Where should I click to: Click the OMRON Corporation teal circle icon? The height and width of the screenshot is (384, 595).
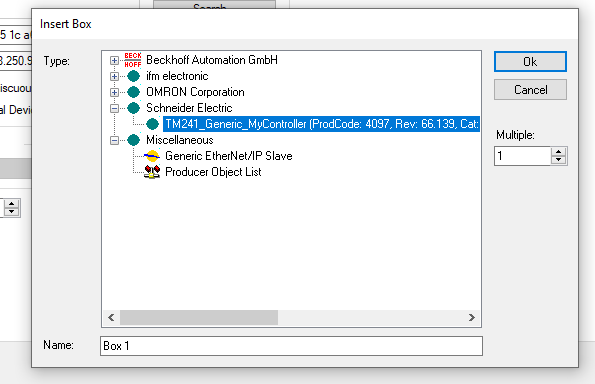[x=133, y=92]
